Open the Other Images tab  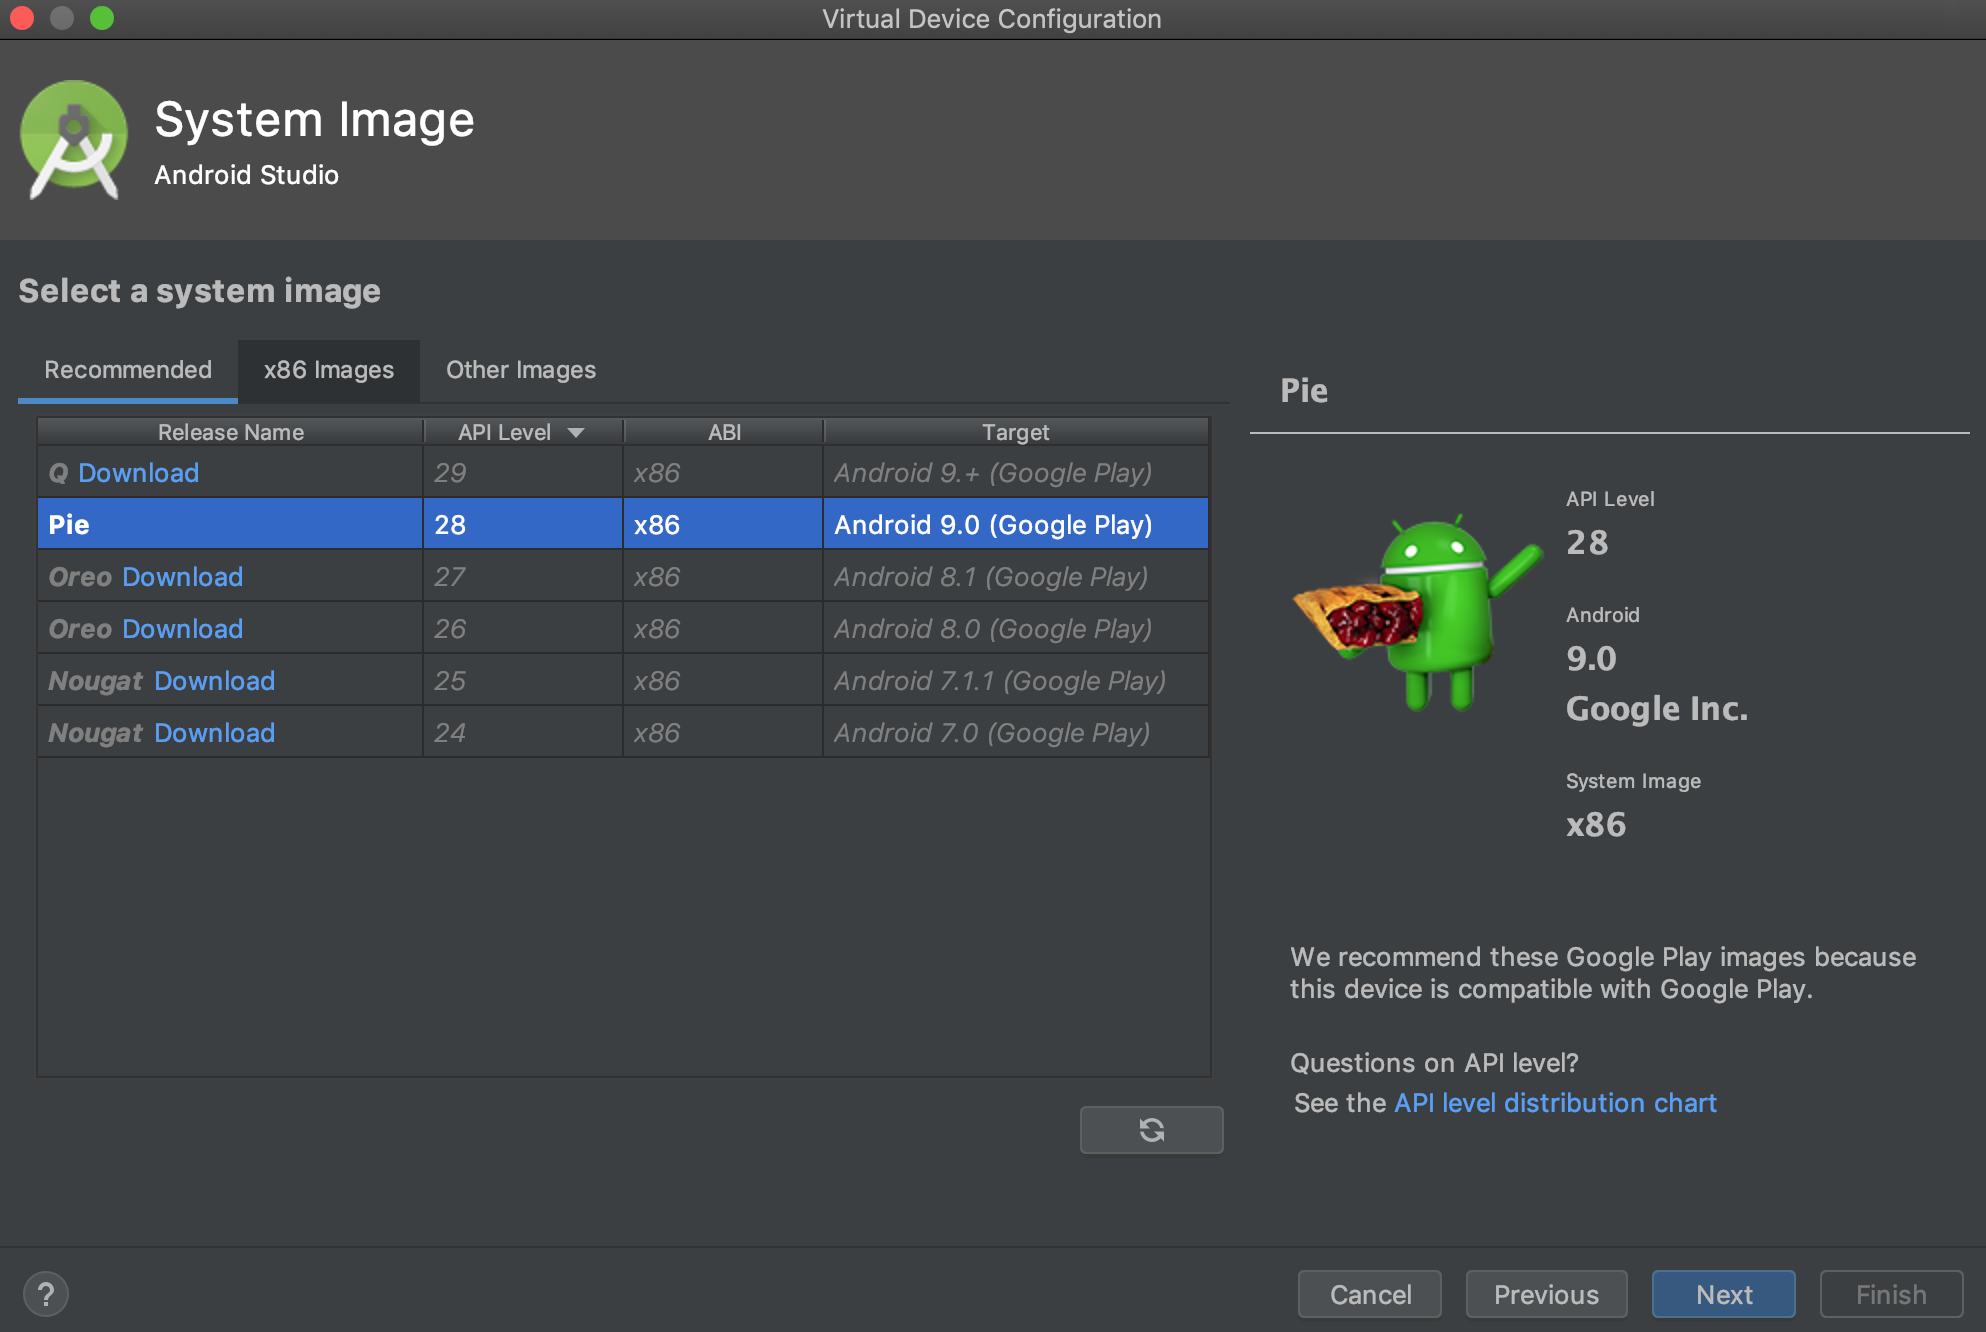[520, 371]
